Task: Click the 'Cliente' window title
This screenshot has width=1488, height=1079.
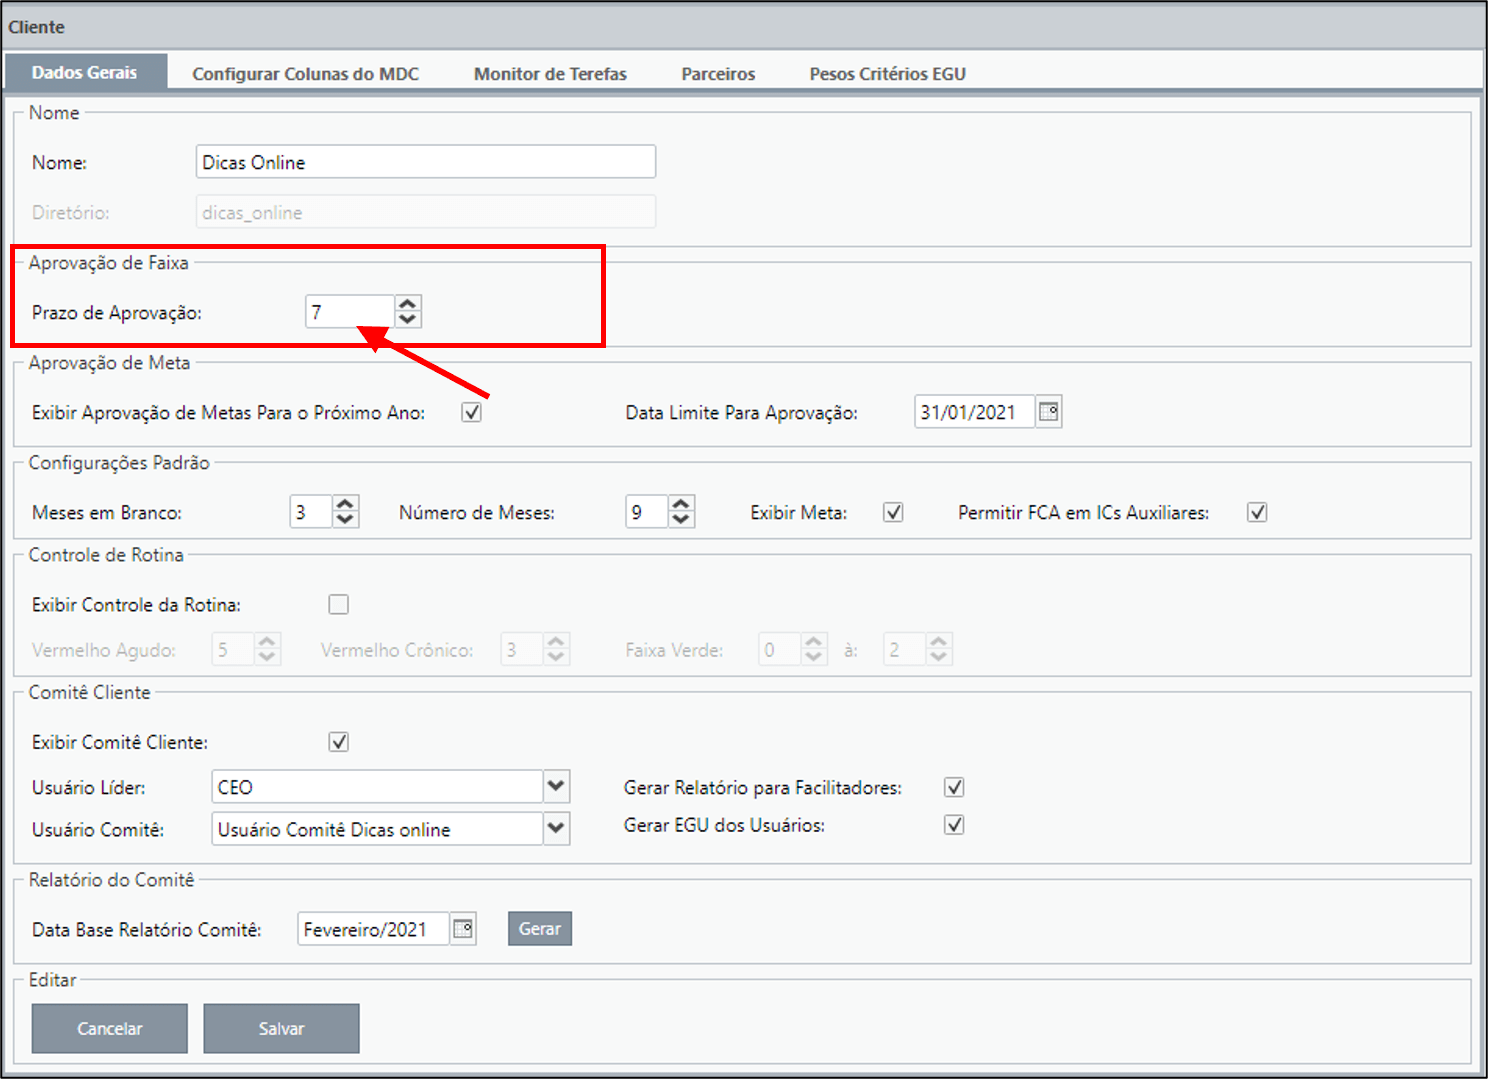Action: tap(36, 27)
